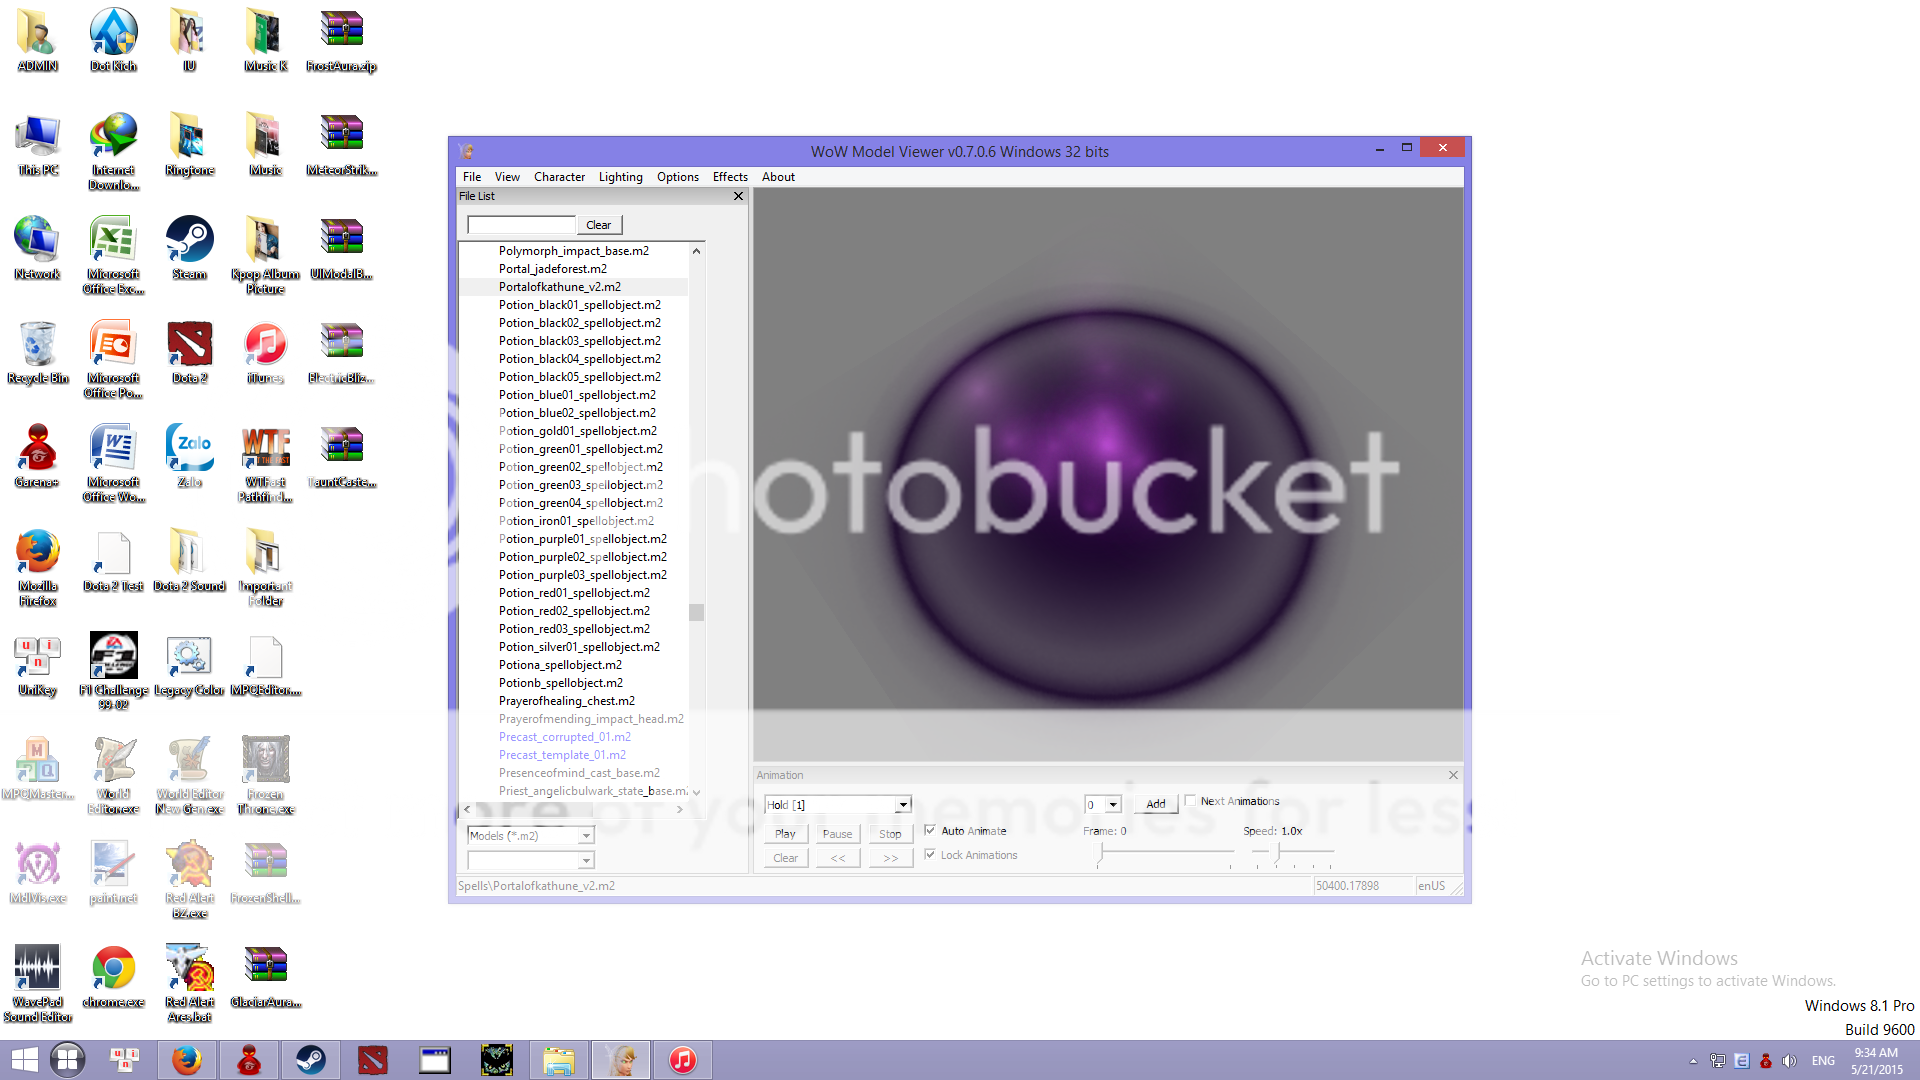
Task: Click the Steam icon in taskbar
Action: 310,1060
